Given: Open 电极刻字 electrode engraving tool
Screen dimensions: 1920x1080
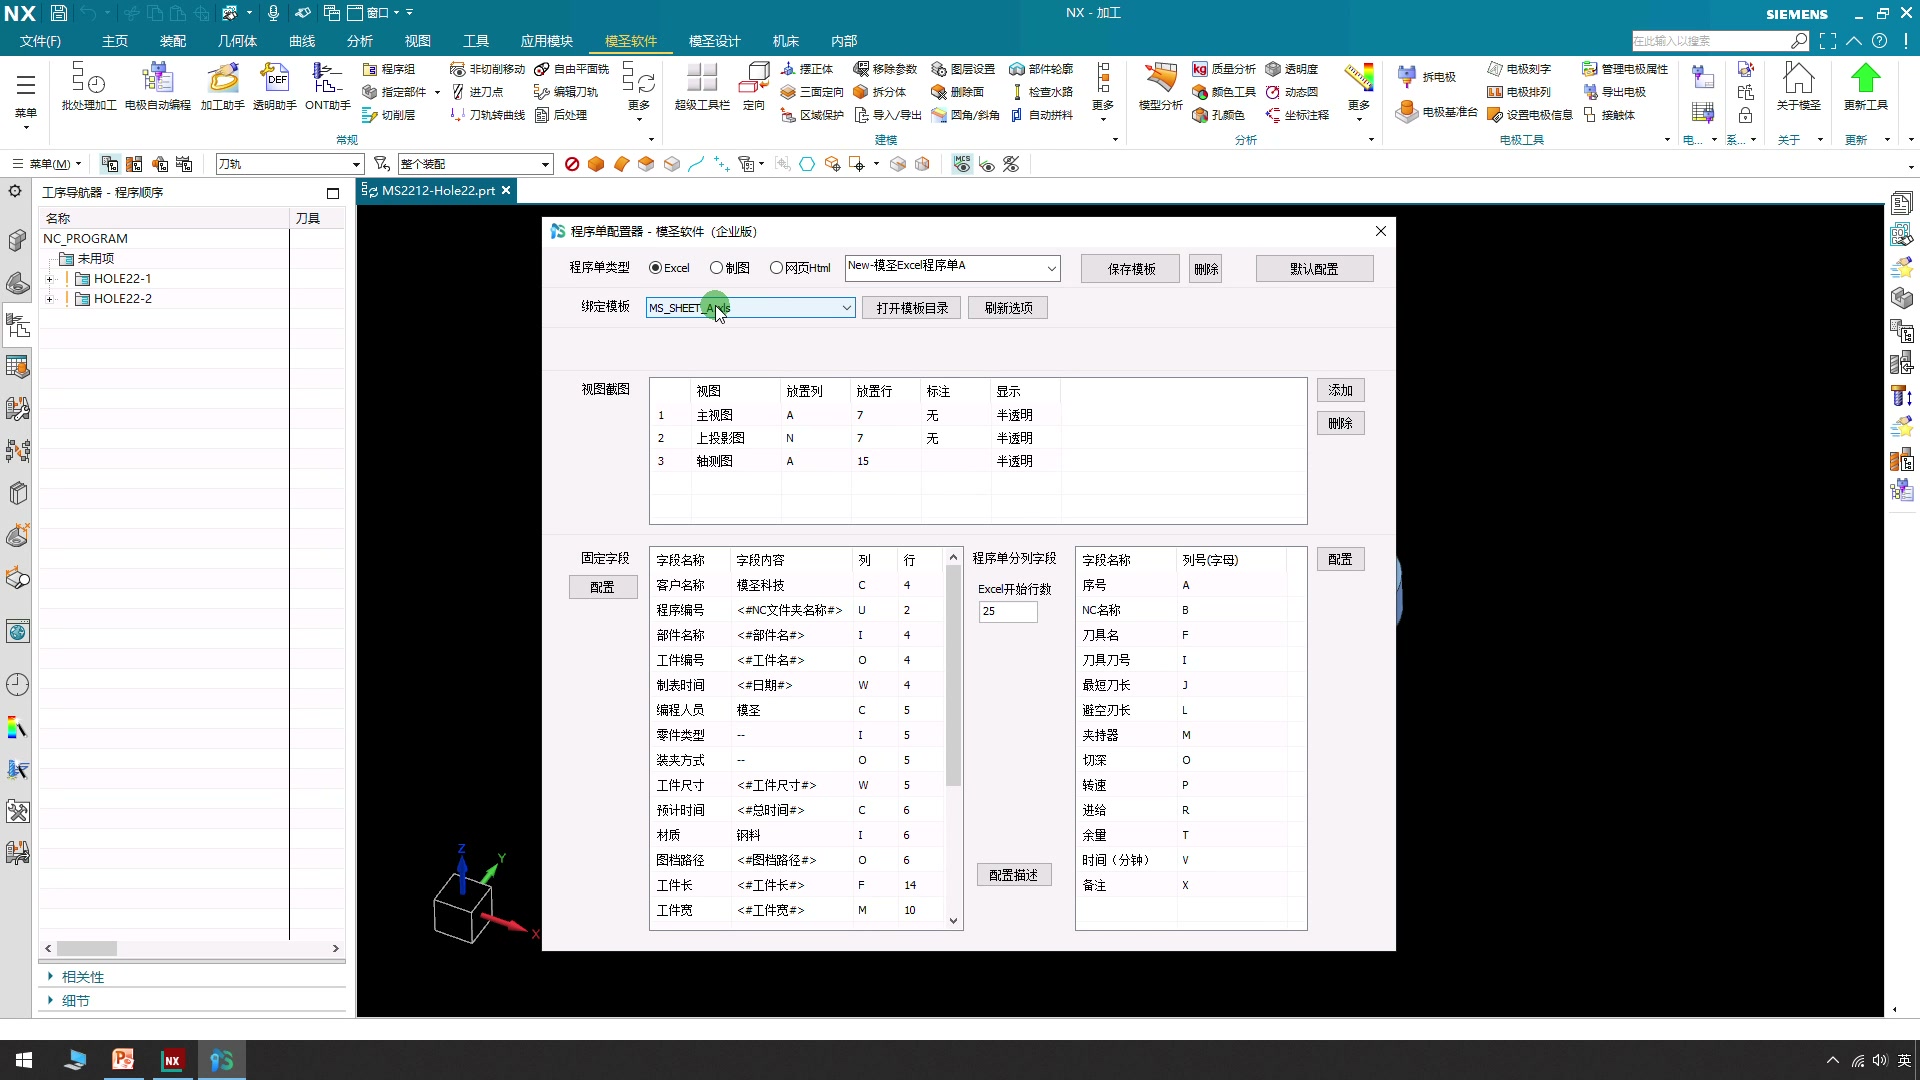Looking at the screenshot, I should (x=1519, y=69).
